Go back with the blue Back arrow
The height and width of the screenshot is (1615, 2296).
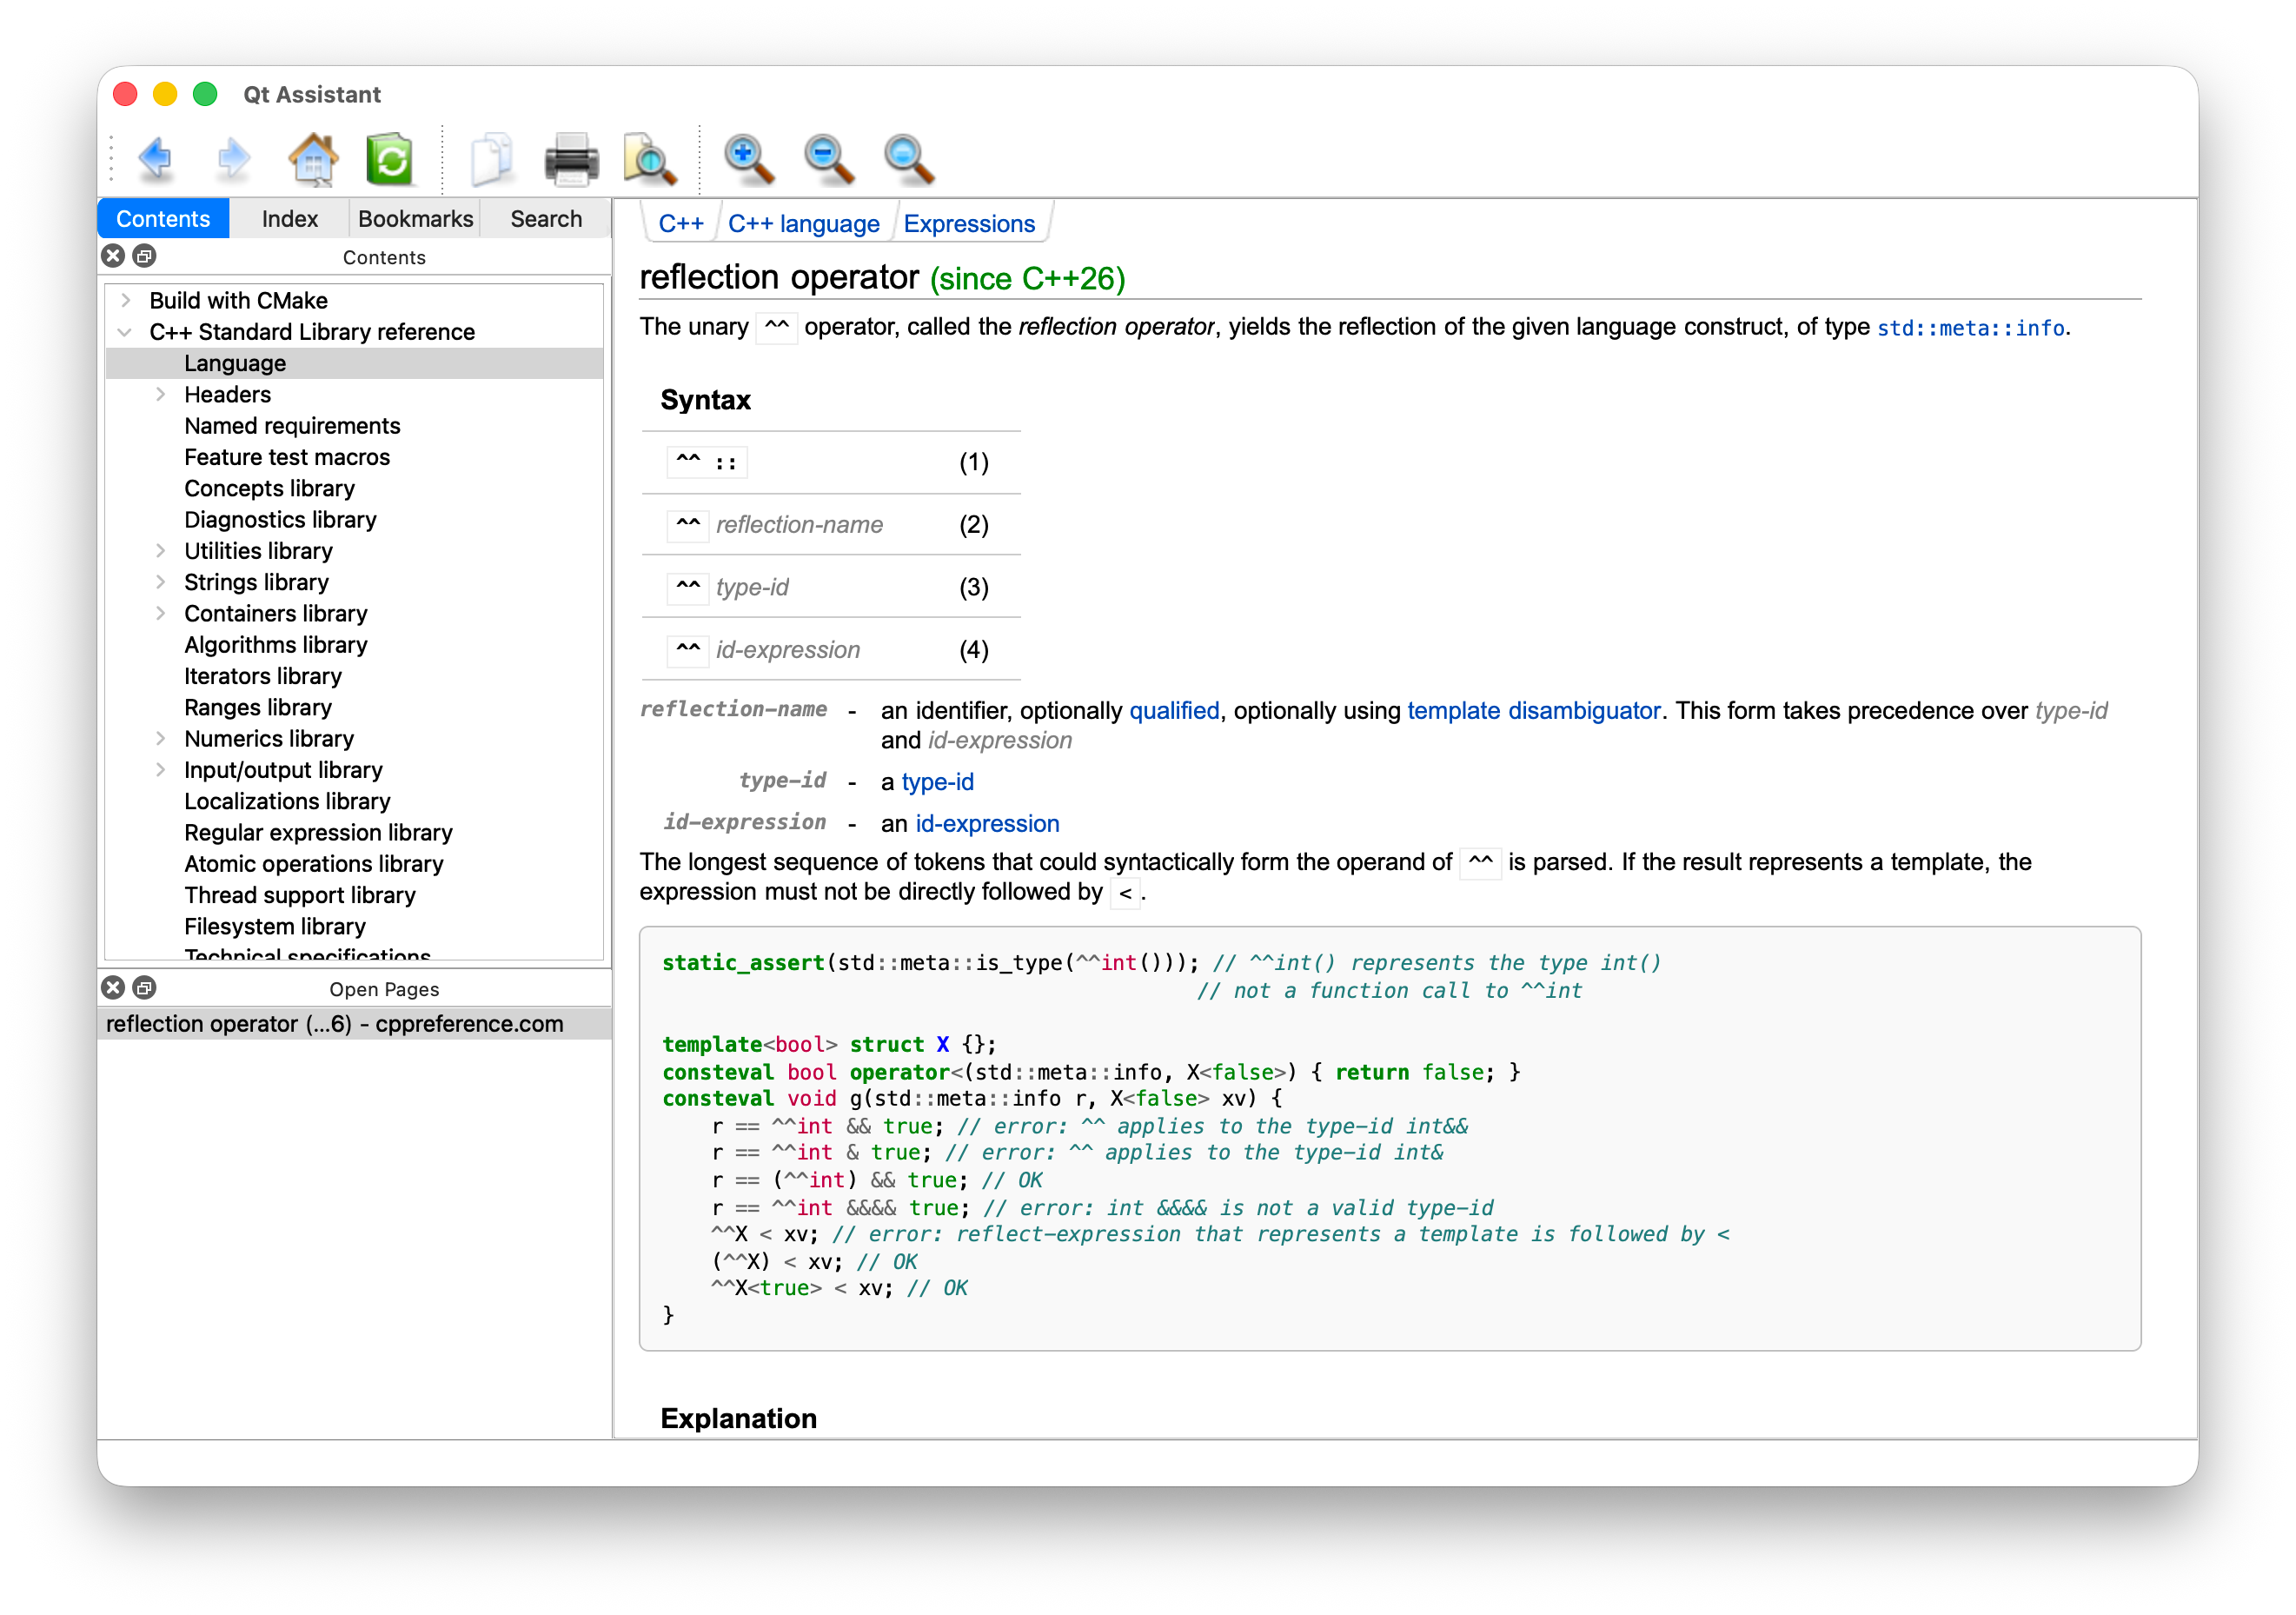point(156,159)
